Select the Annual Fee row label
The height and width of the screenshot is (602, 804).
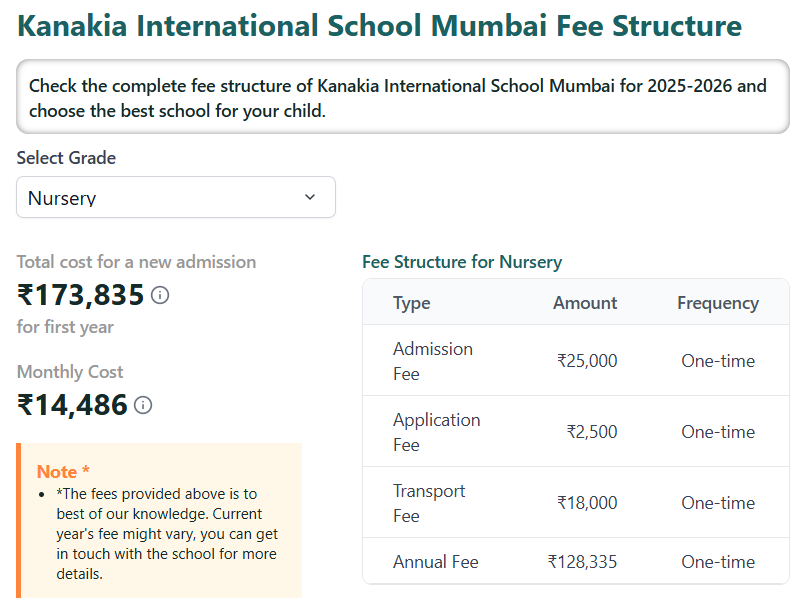pos(435,562)
